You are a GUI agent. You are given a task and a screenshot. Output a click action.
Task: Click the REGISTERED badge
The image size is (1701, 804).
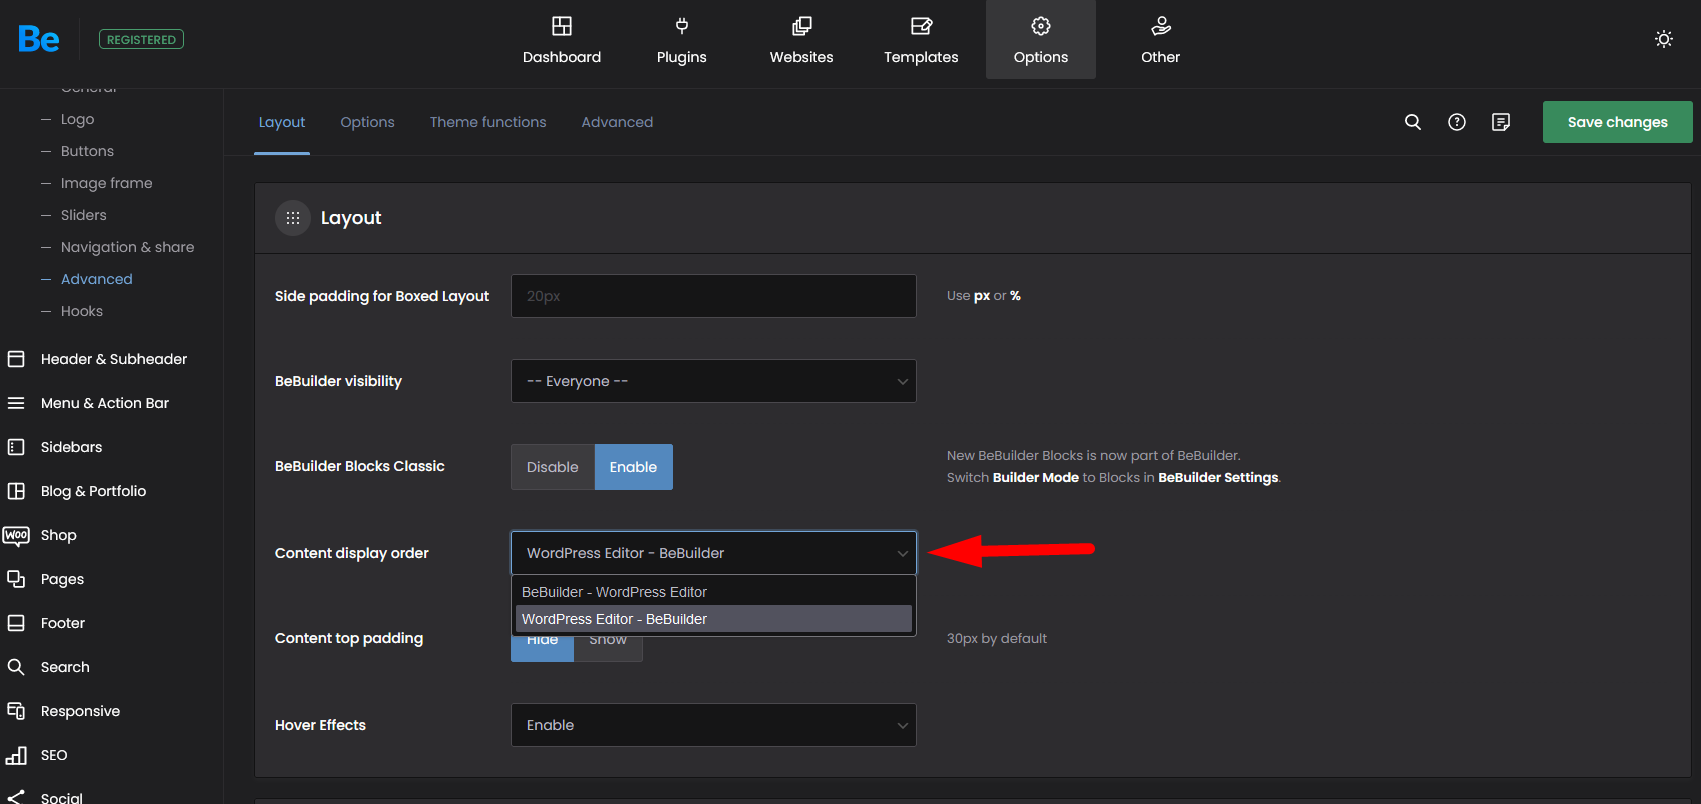(141, 40)
